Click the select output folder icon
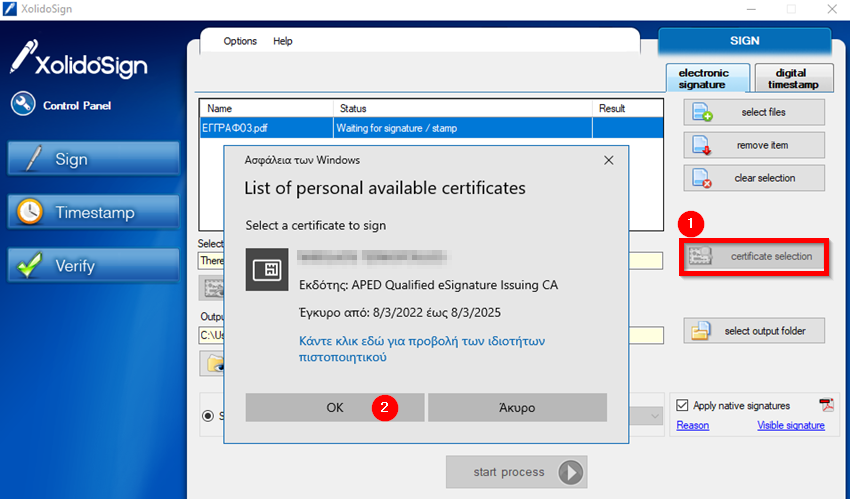Viewport: 850px width, 499px height. [701, 330]
